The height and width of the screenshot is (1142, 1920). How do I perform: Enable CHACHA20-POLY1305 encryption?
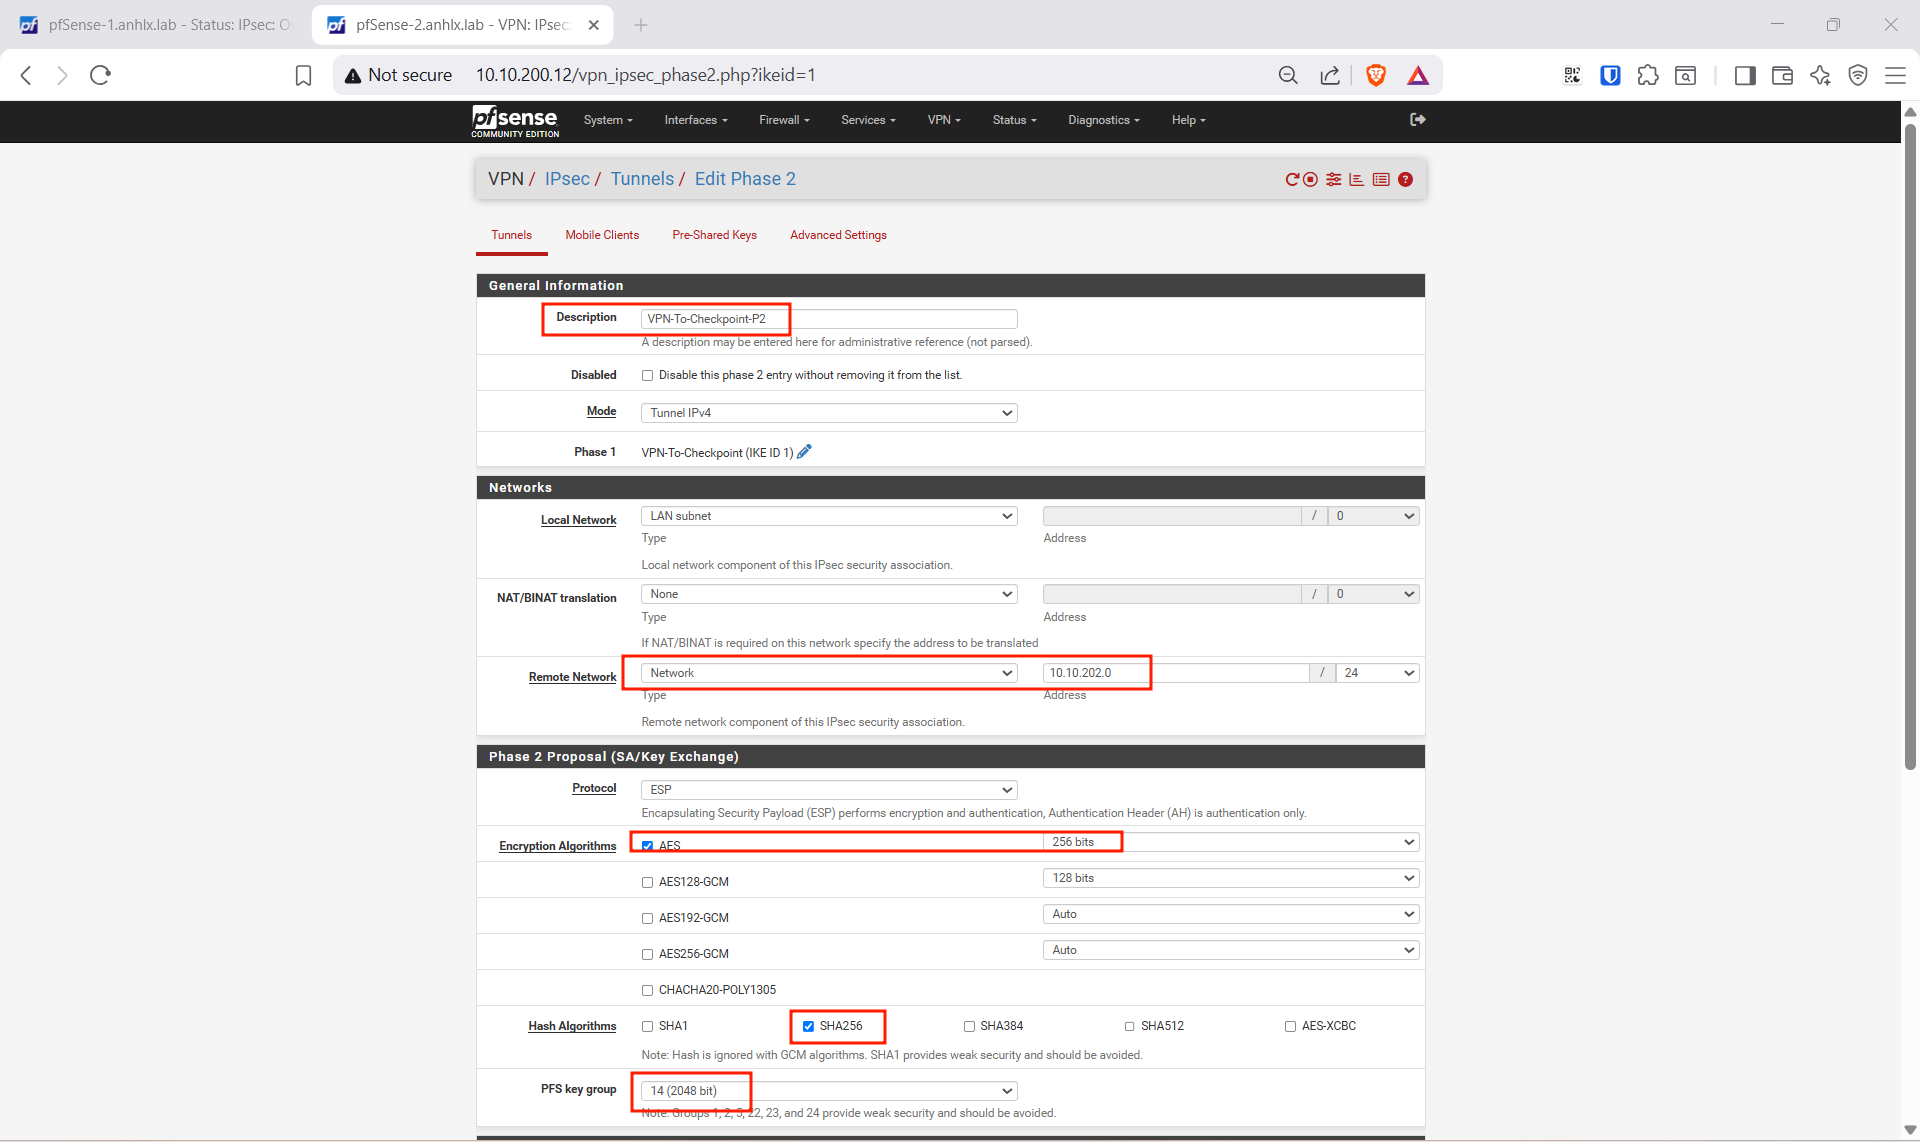647,990
